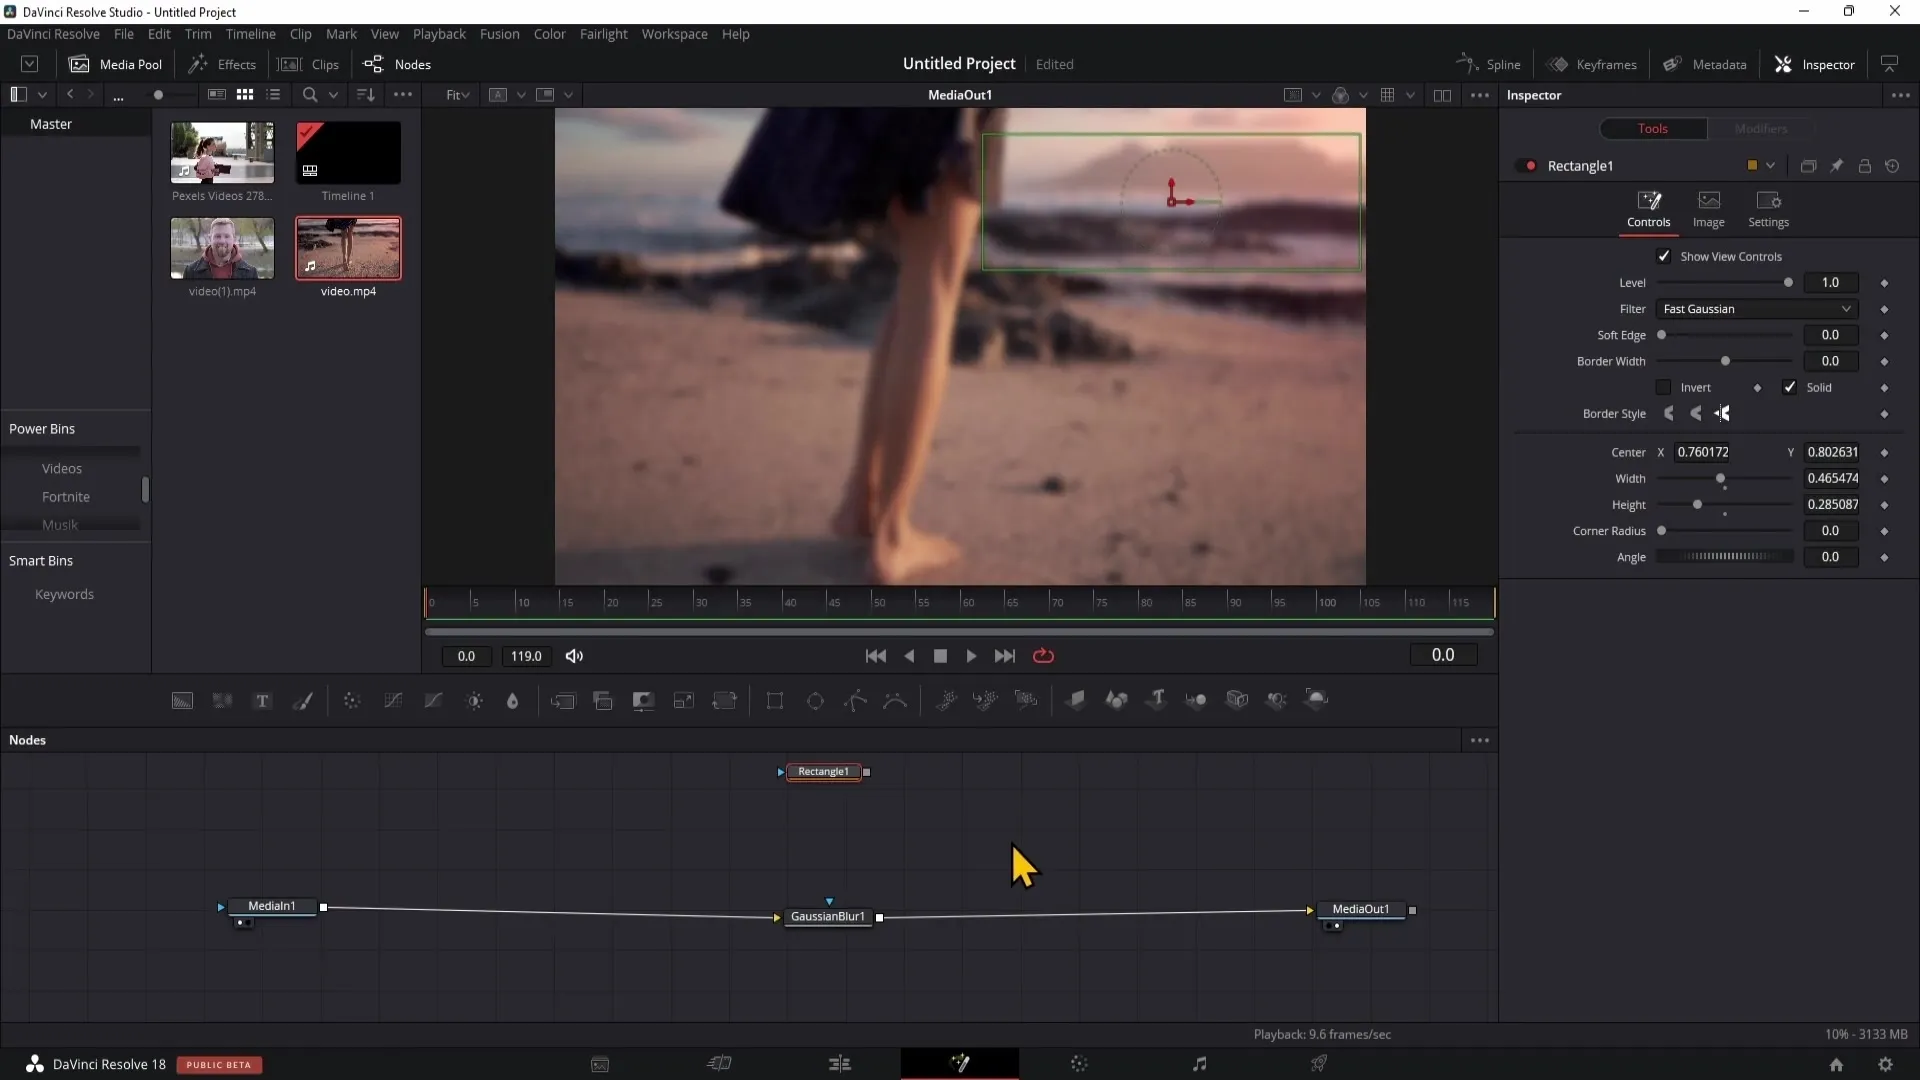This screenshot has width=1920, height=1080.
Task: Select the Color menu item
Action: coord(551,33)
